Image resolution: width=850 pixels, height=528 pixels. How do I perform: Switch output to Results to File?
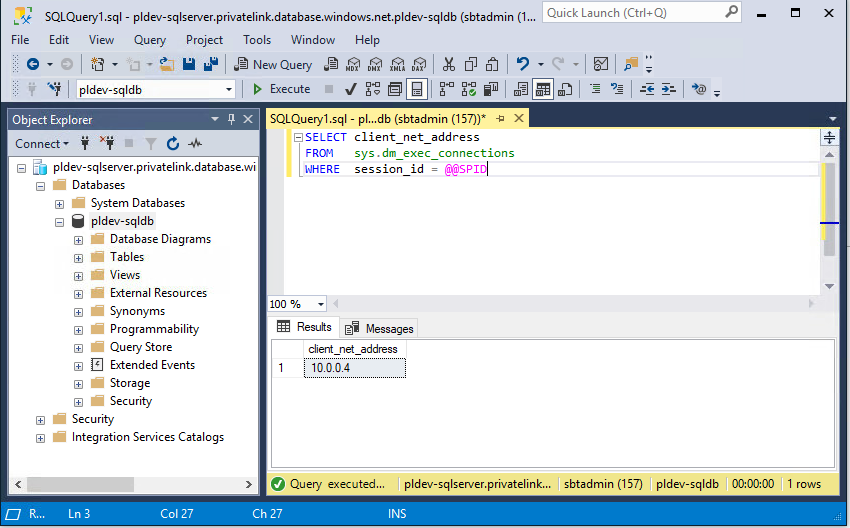point(565,89)
